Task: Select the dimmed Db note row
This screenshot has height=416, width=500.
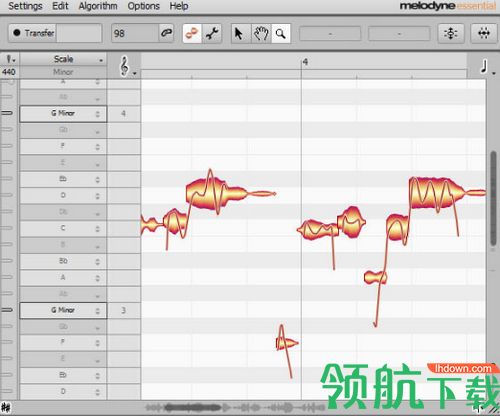Action: [x=63, y=212]
